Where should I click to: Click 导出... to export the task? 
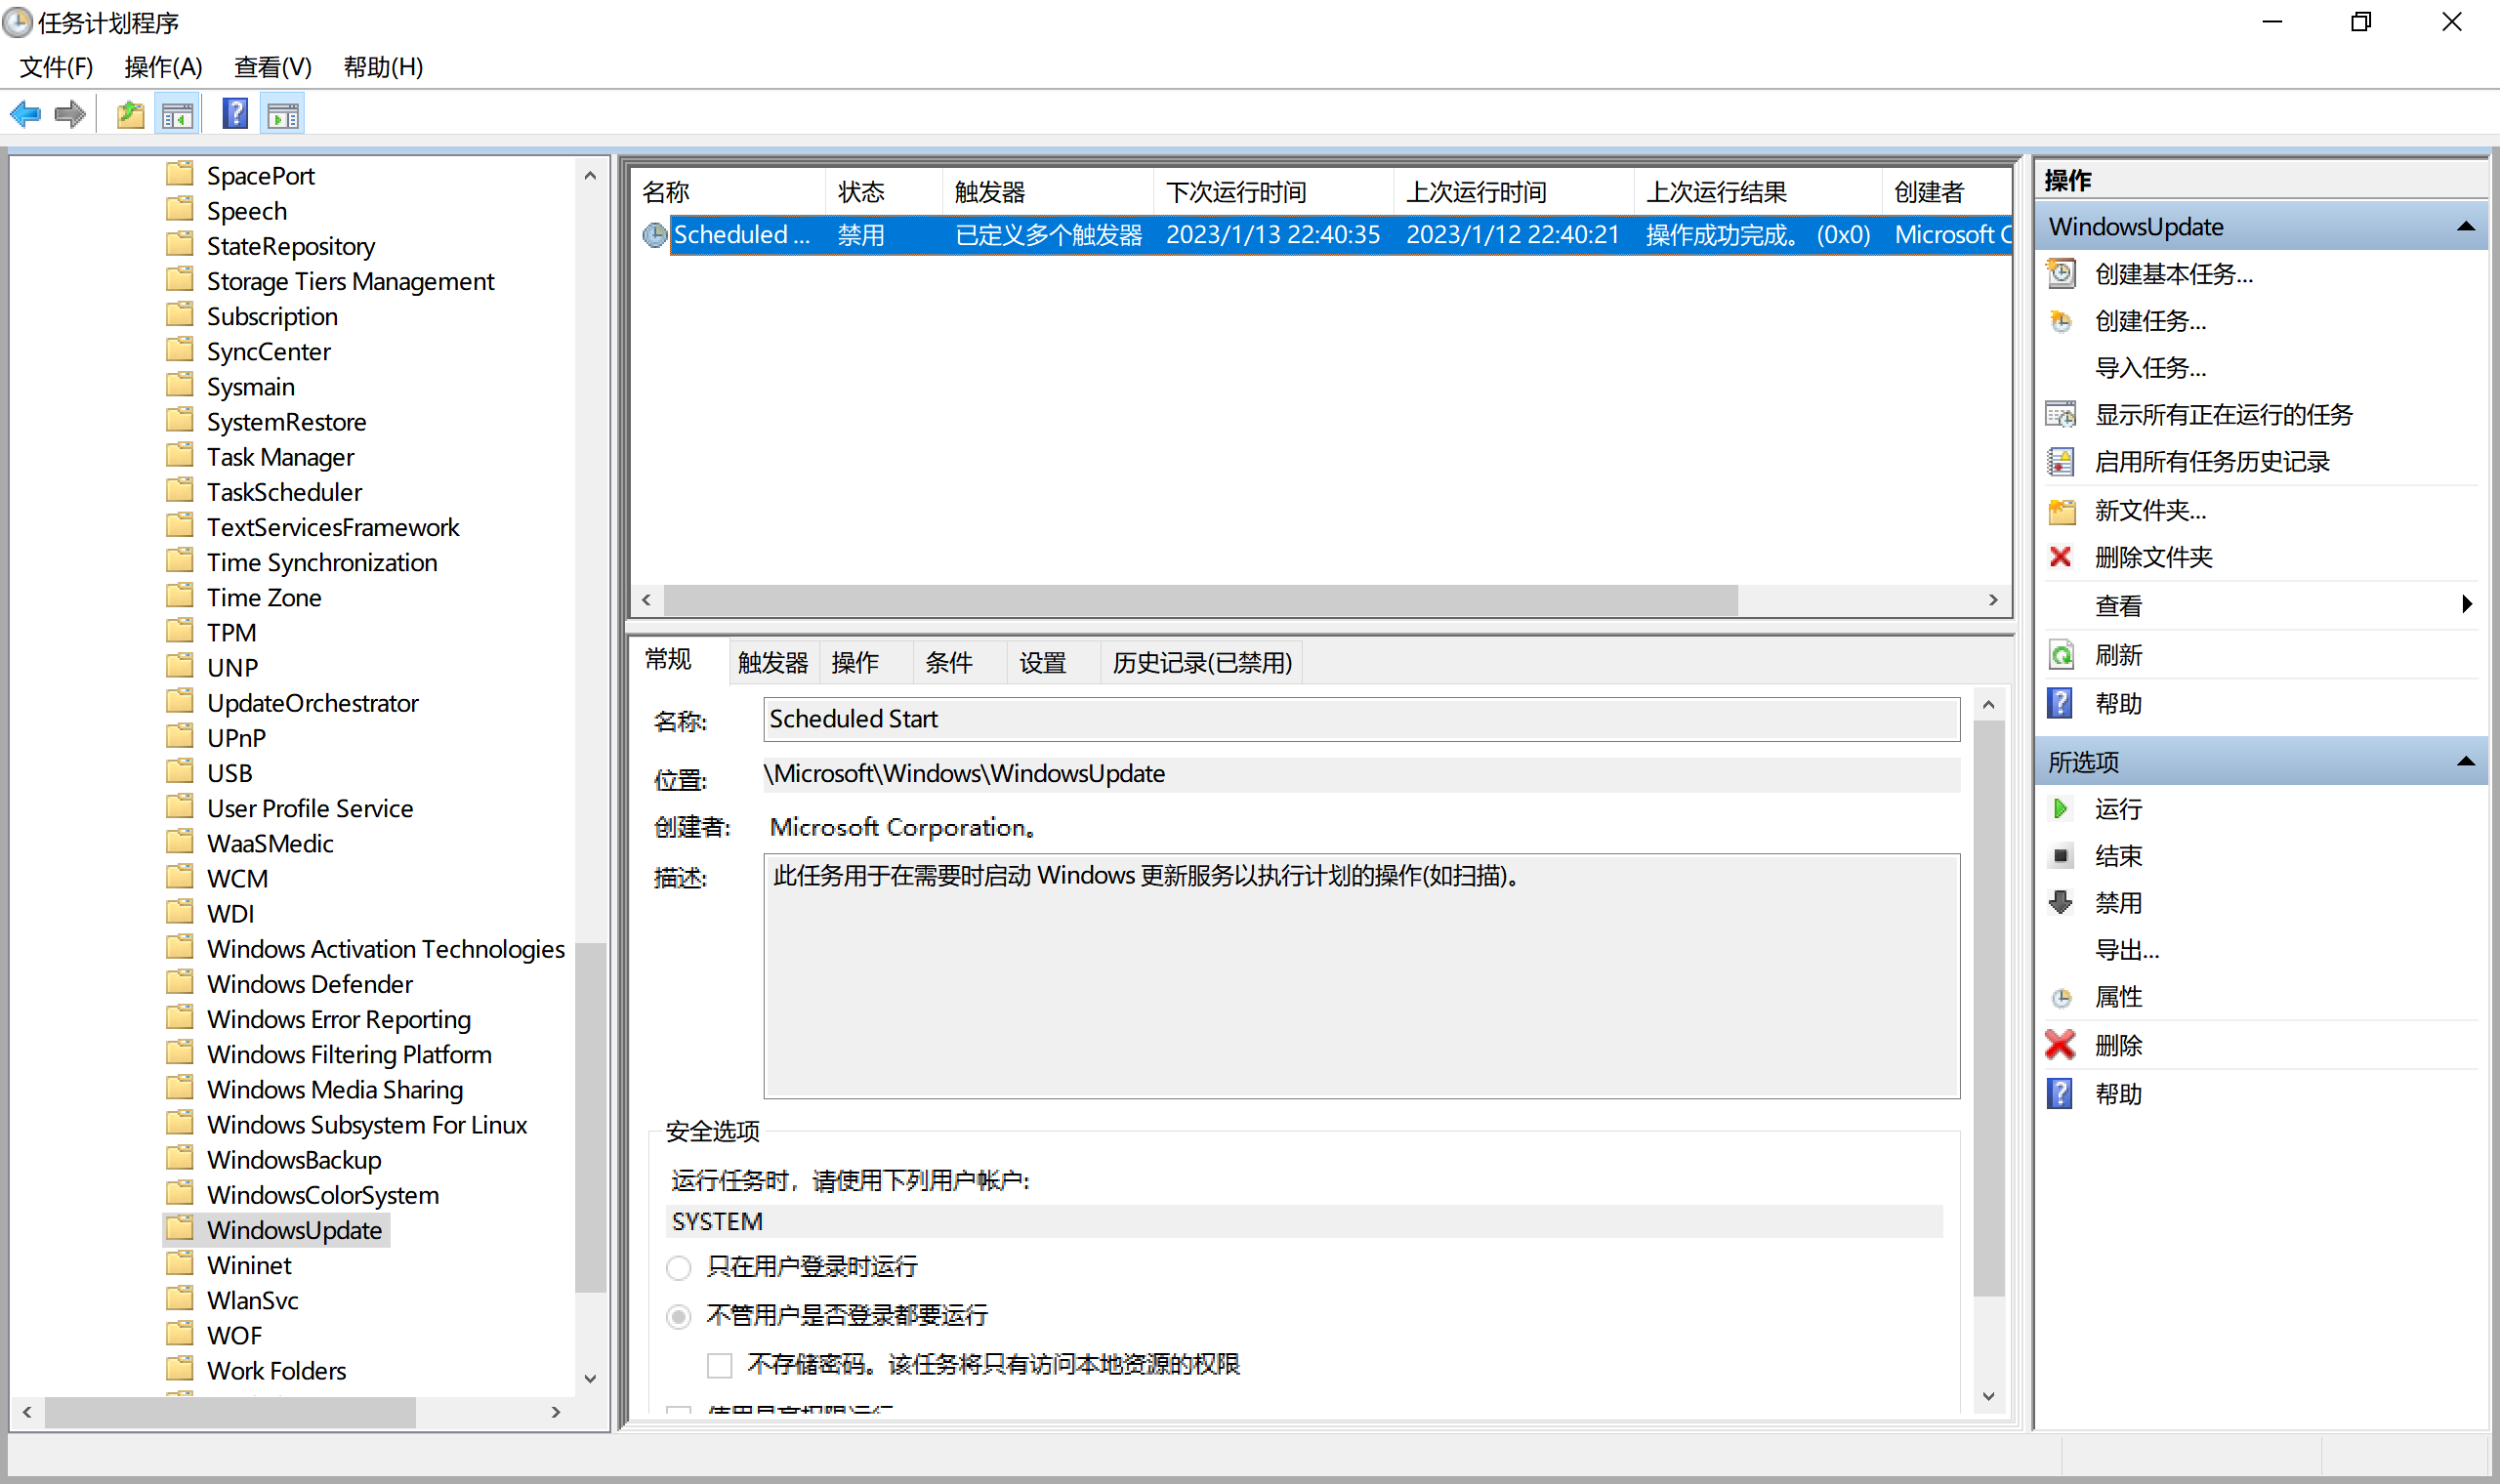tap(2126, 949)
